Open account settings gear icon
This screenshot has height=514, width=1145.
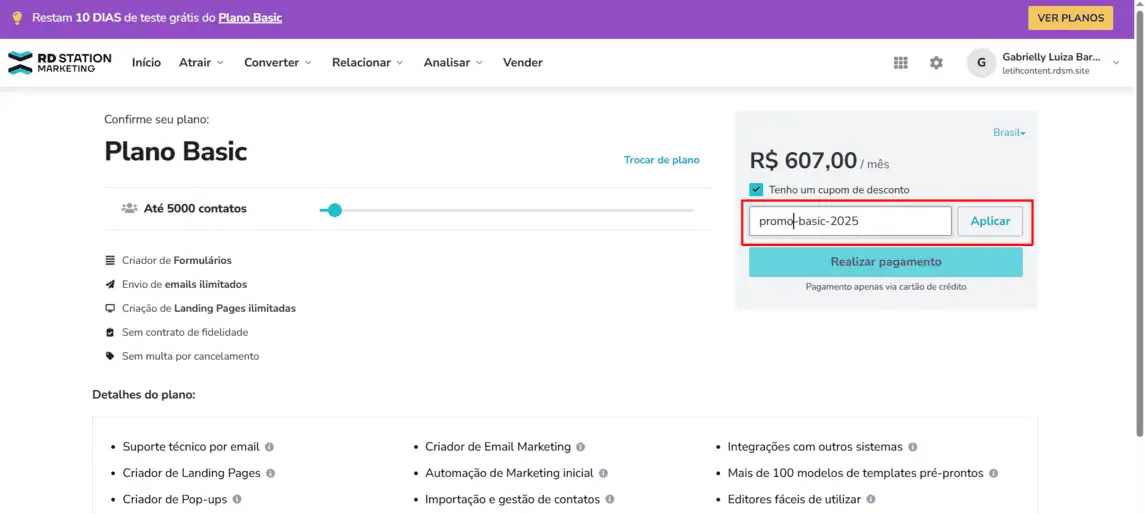(x=936, y=63)
